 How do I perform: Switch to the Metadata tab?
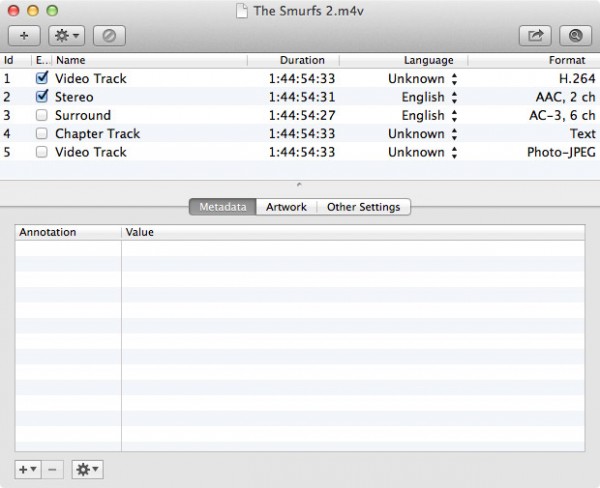(223, 207)
